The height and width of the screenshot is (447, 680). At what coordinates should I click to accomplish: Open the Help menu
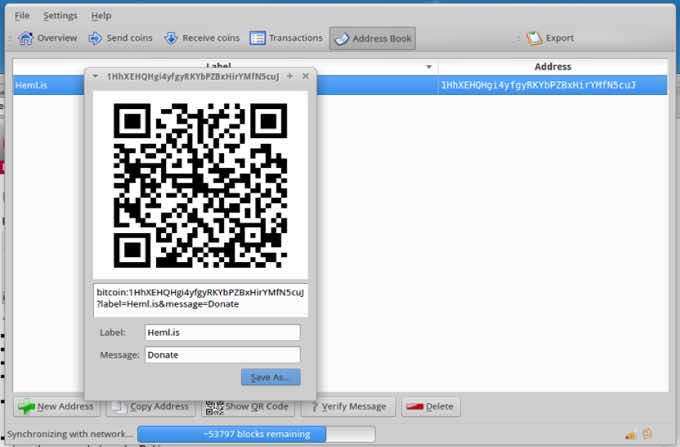(x=101, y=16)
